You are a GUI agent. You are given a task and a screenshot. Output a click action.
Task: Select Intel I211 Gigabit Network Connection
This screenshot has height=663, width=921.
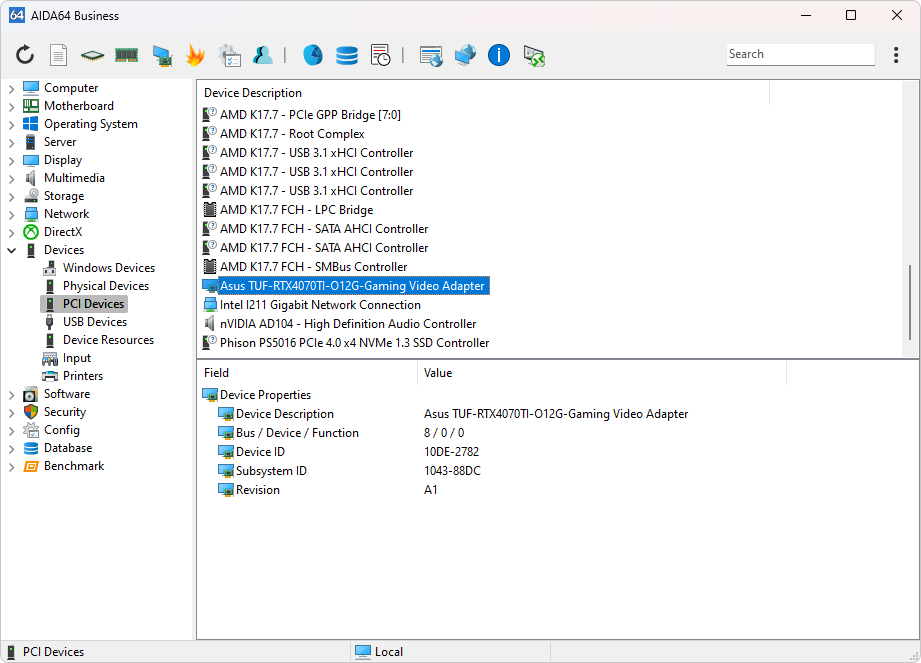point(320,305)
